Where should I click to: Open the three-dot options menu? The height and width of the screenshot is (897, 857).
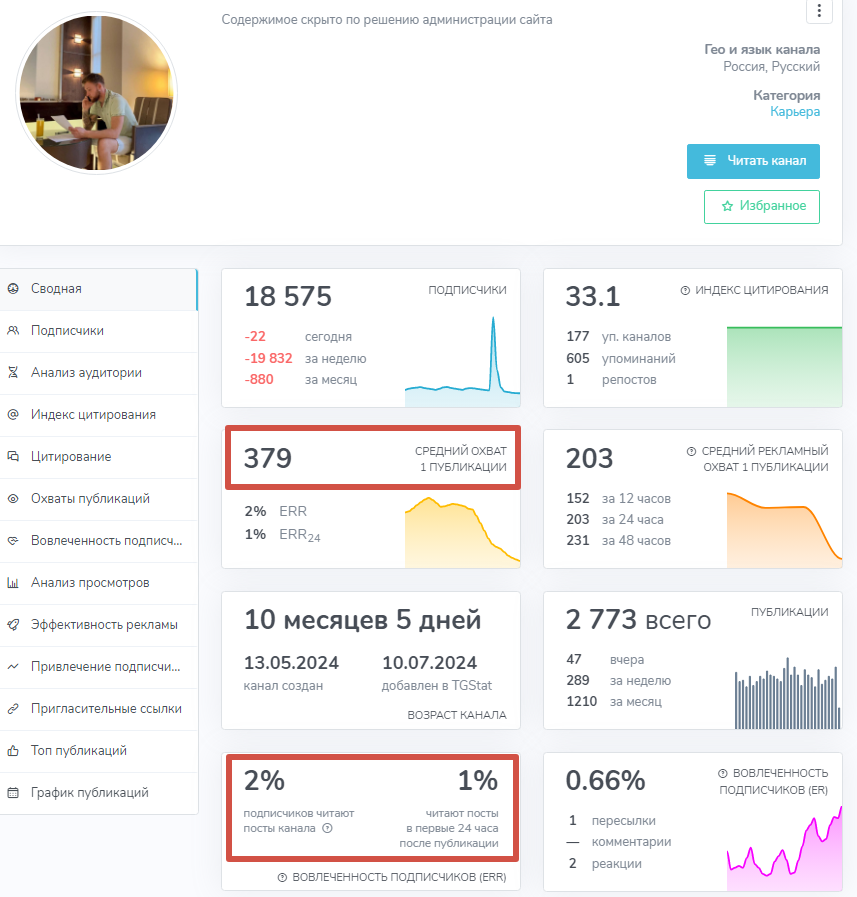pos(819,10)
